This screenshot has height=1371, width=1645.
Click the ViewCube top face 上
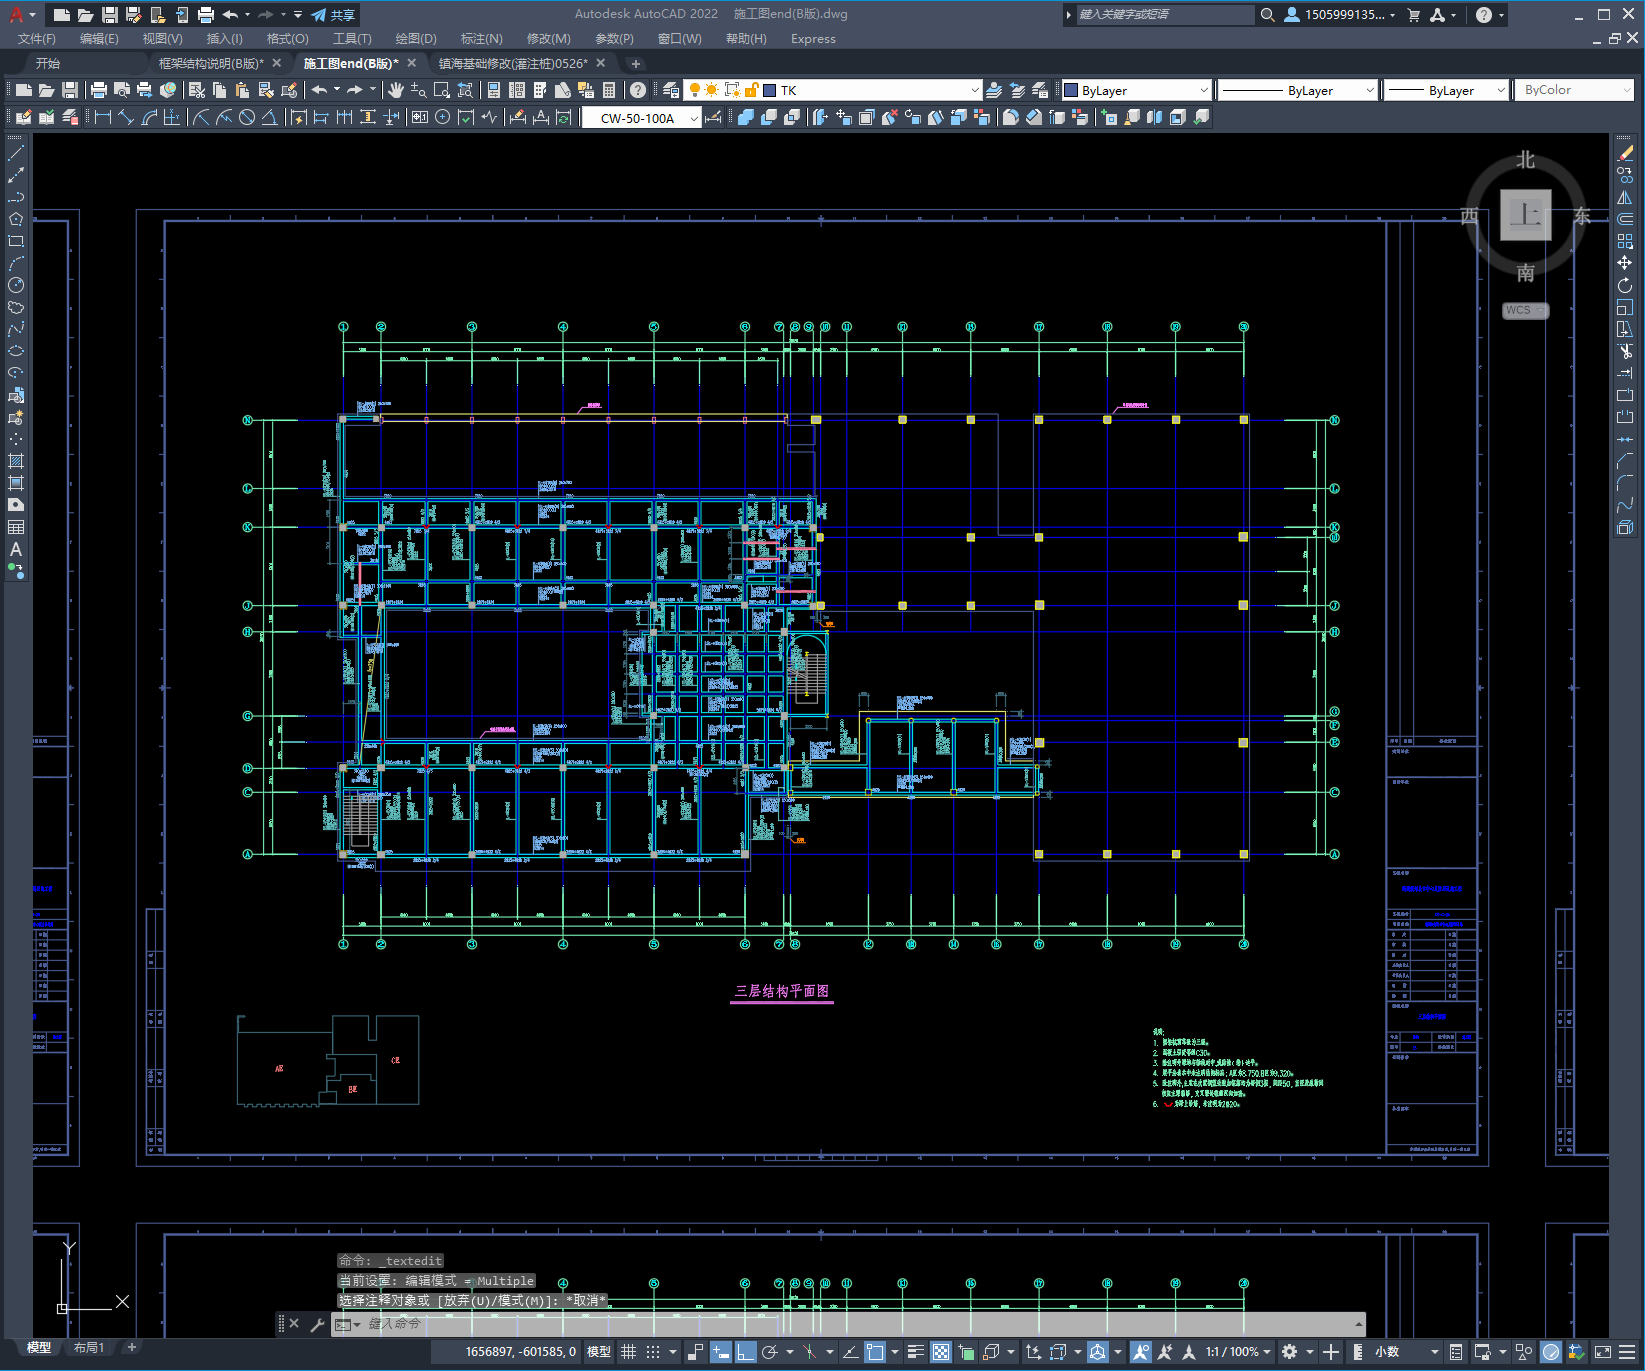[x=1525, y=214]
